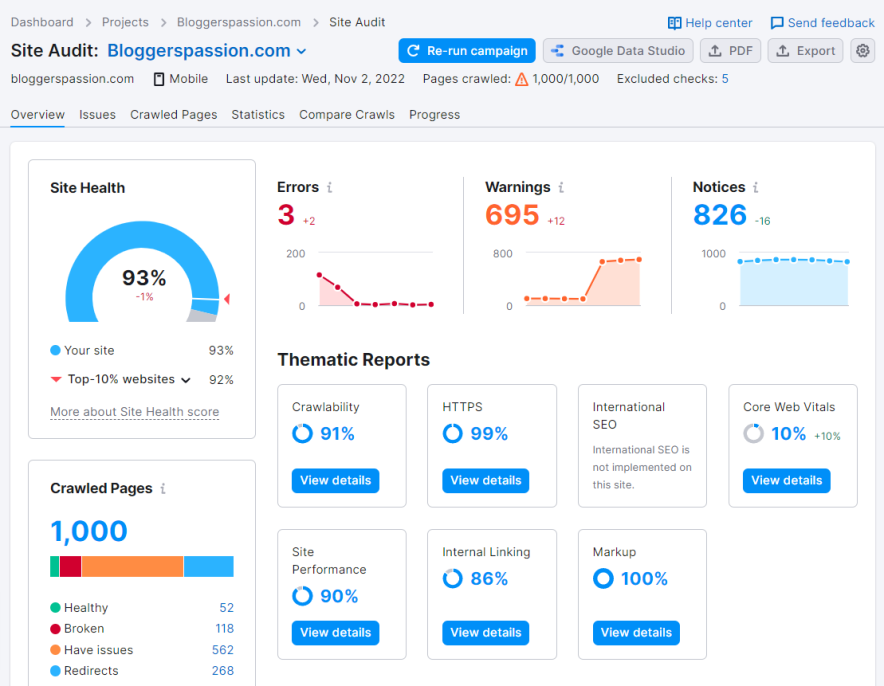Click the Warnings info icon
The width and height of the screenshot is (884, 686).
561,187
